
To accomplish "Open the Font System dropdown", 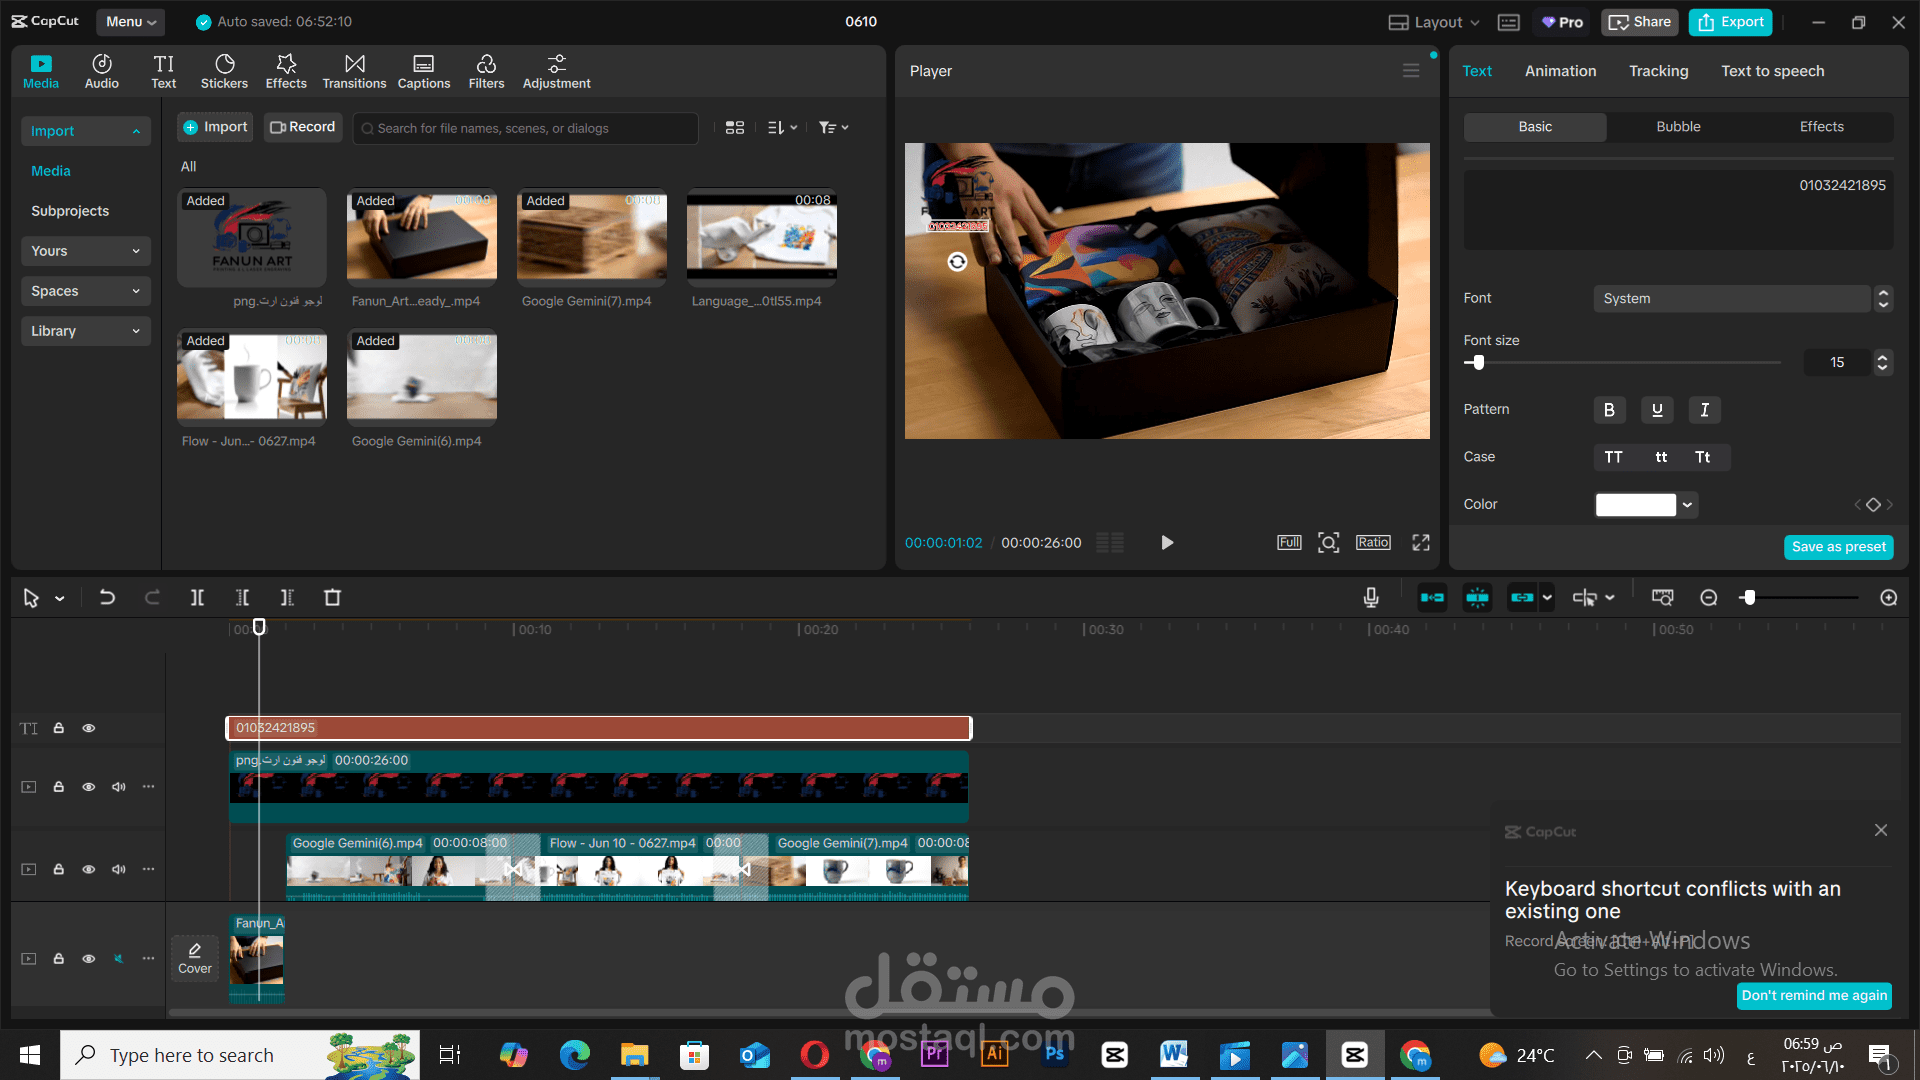I will [1731, 299].
